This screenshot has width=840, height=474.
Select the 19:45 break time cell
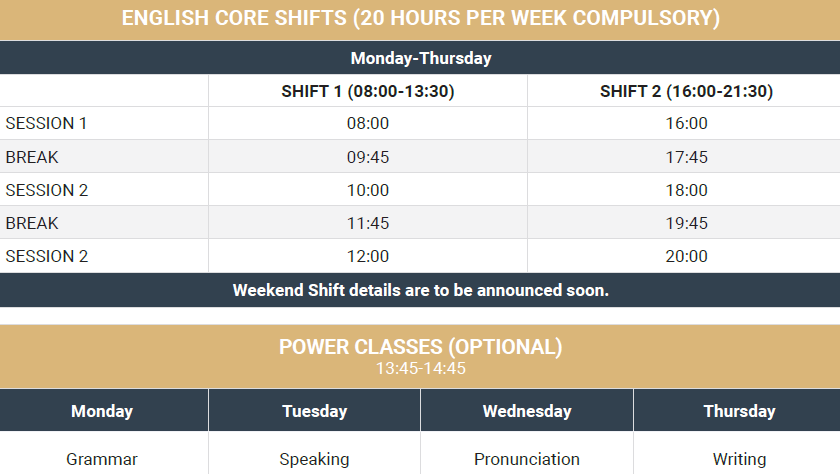tap(686, 223)
